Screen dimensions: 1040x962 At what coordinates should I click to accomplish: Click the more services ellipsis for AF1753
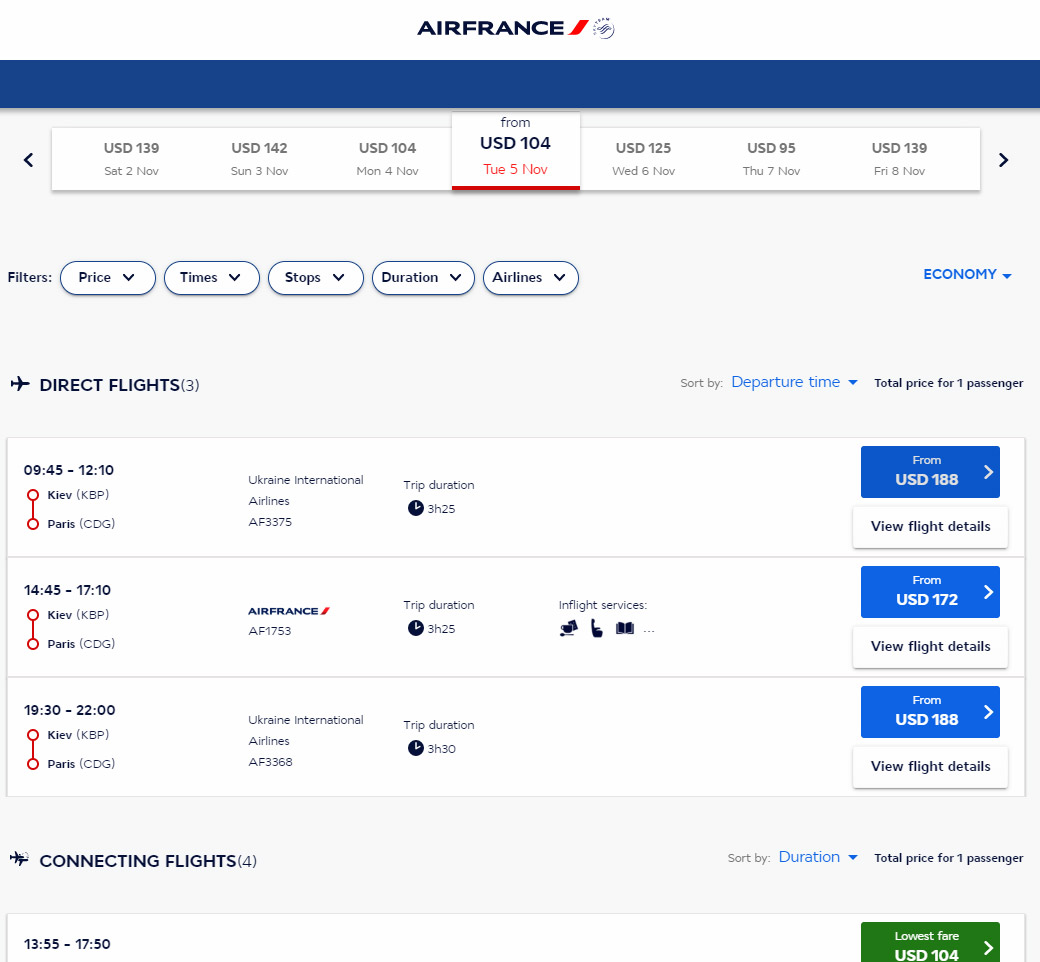[x=649, y=630]
